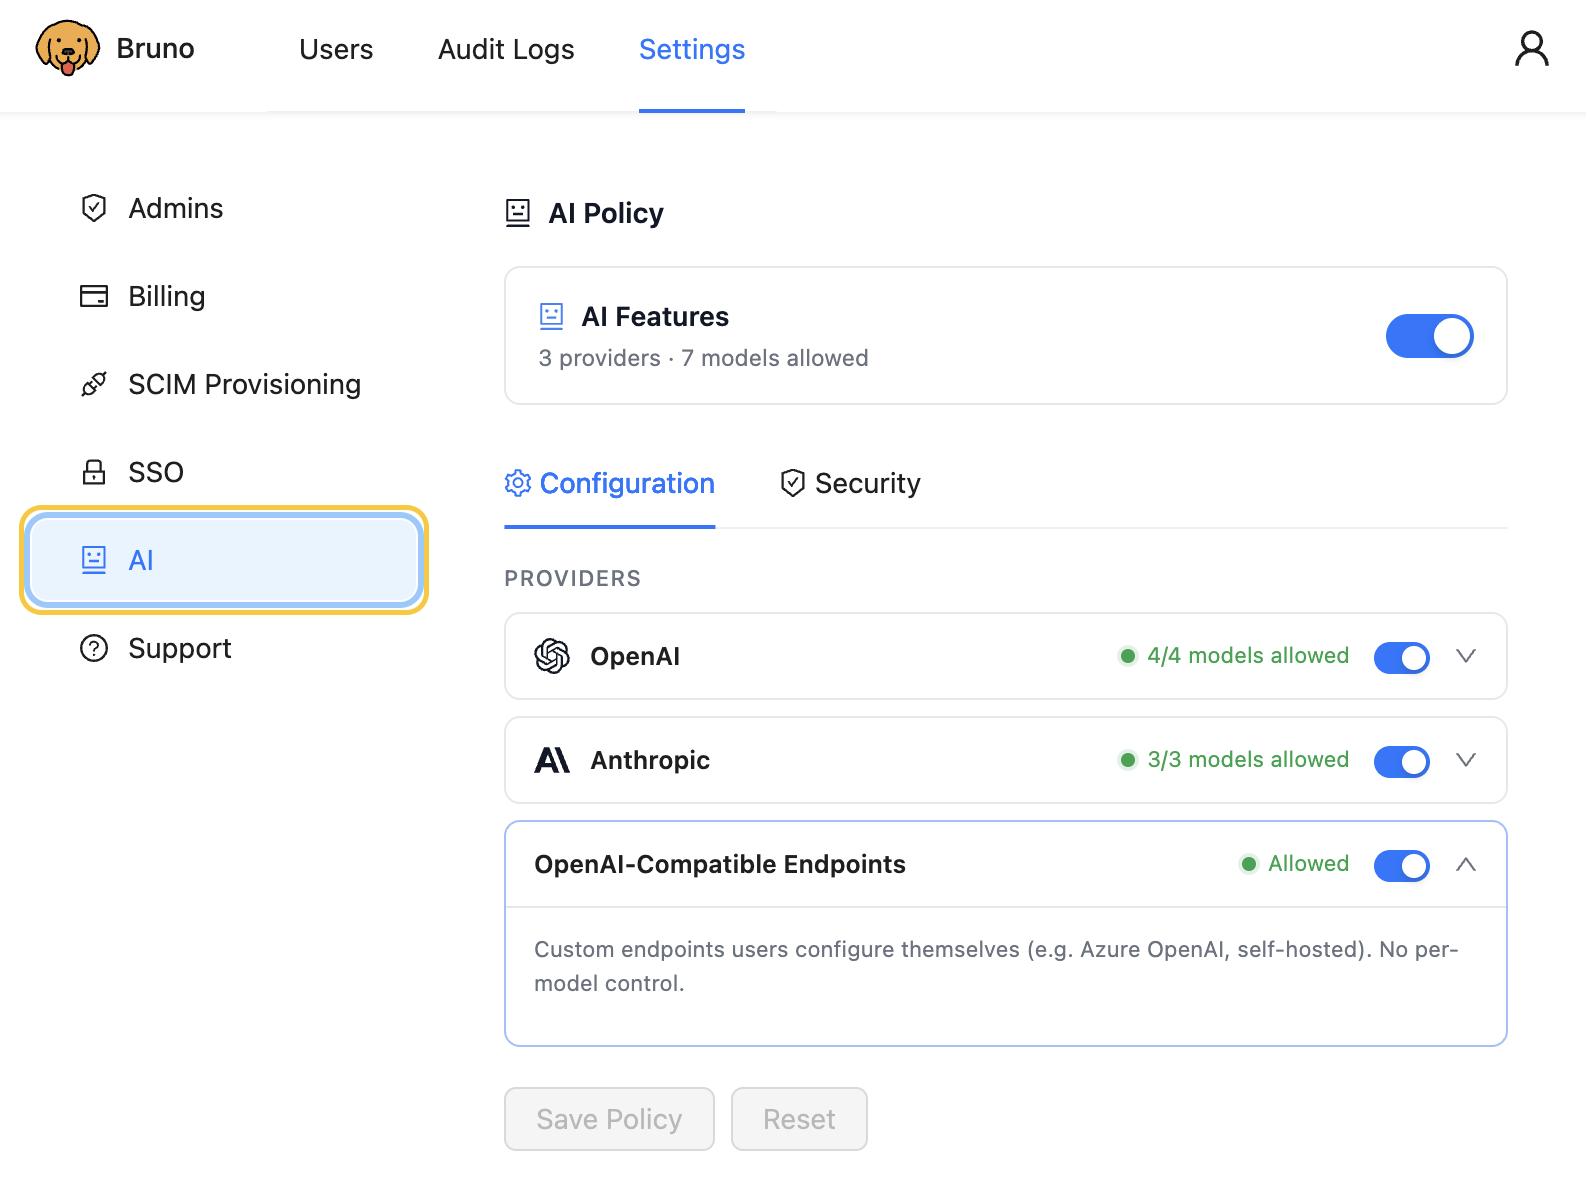The width and height of the screenshot is (1586, 1204).
Task: Click the custom endpoints description text
Action: tap(996, 966)
